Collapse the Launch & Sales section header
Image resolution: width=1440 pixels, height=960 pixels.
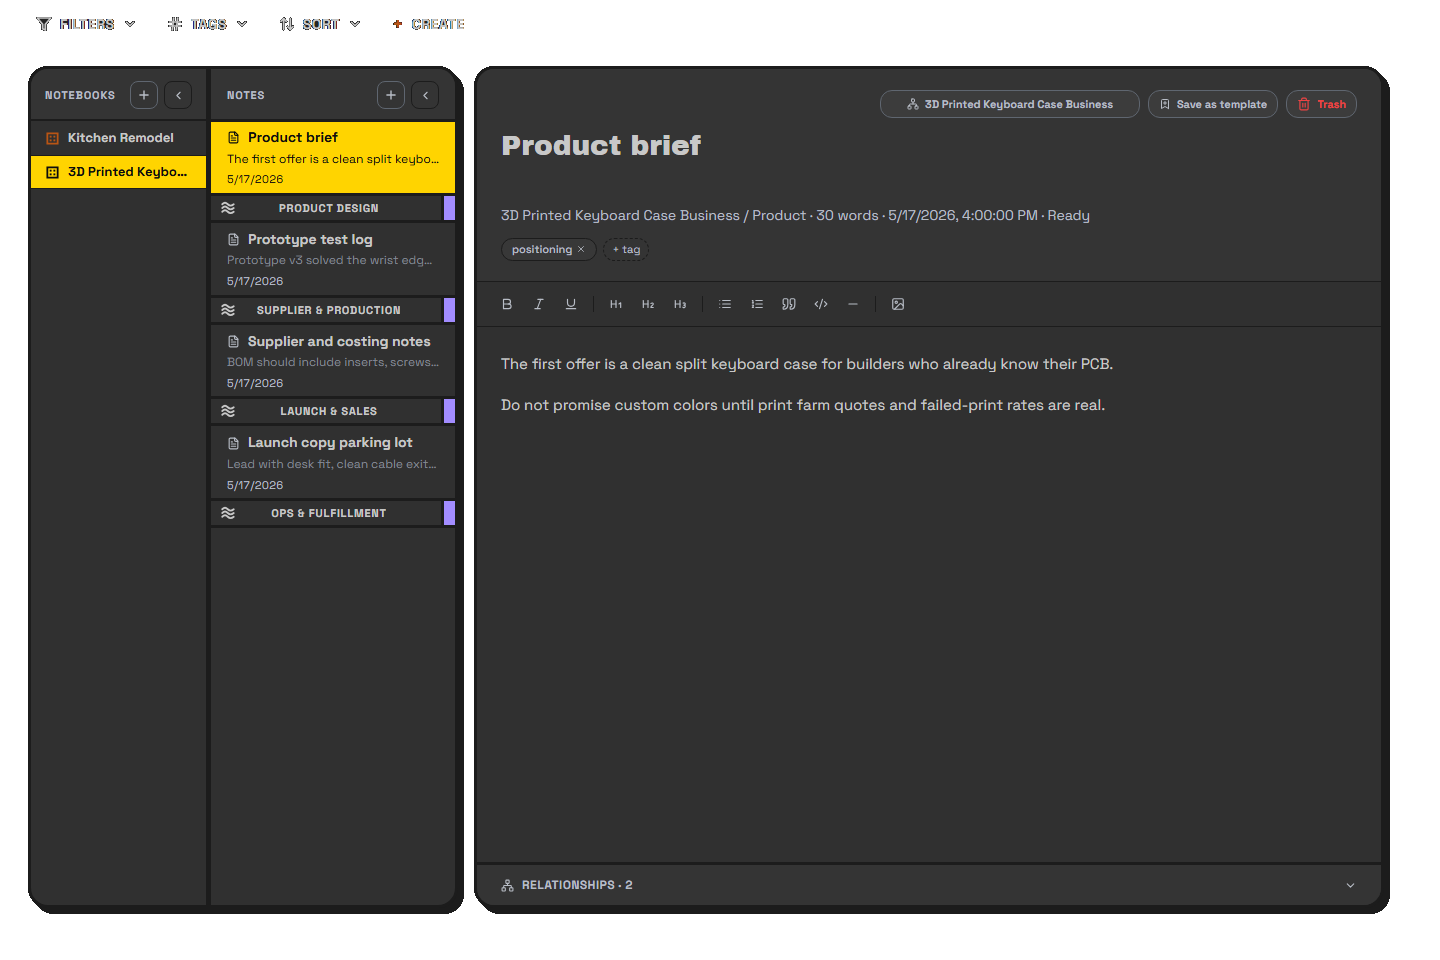(327, 411)
